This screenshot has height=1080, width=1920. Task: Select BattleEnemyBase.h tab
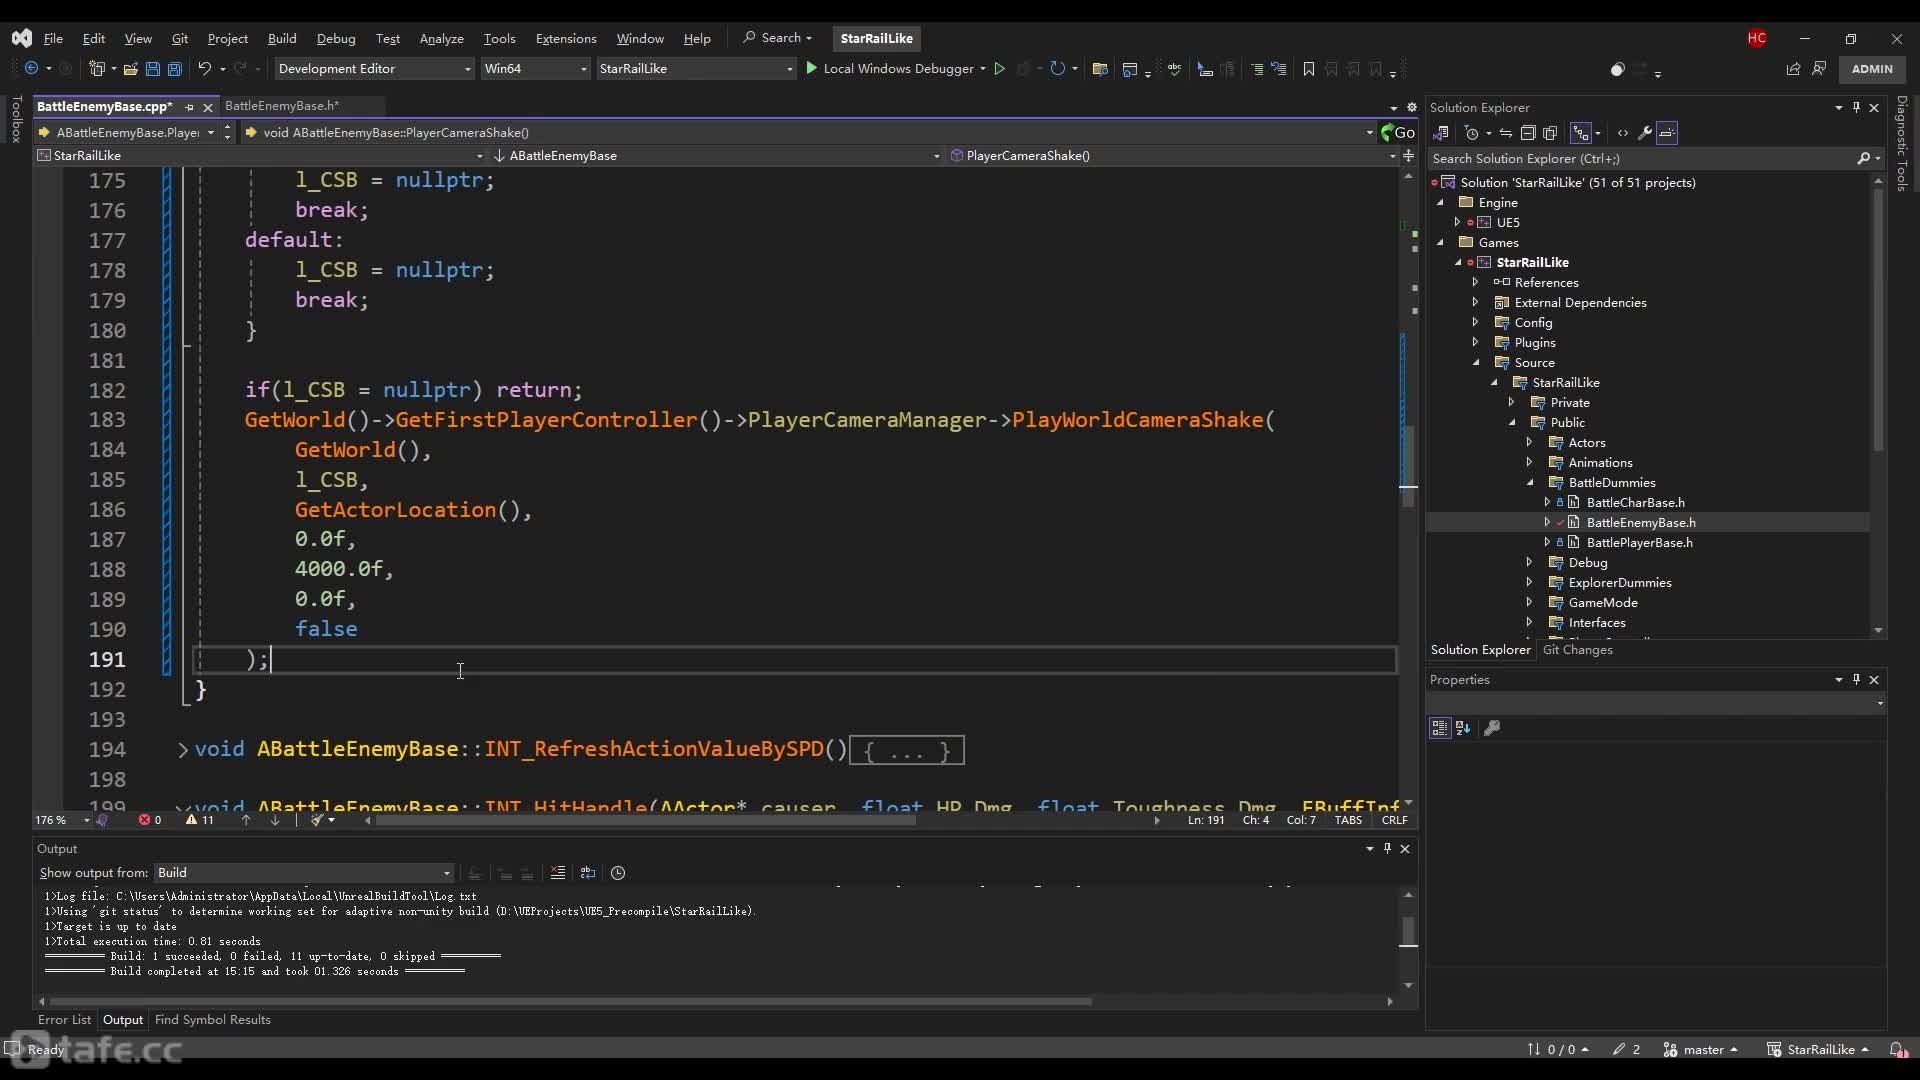282,104
